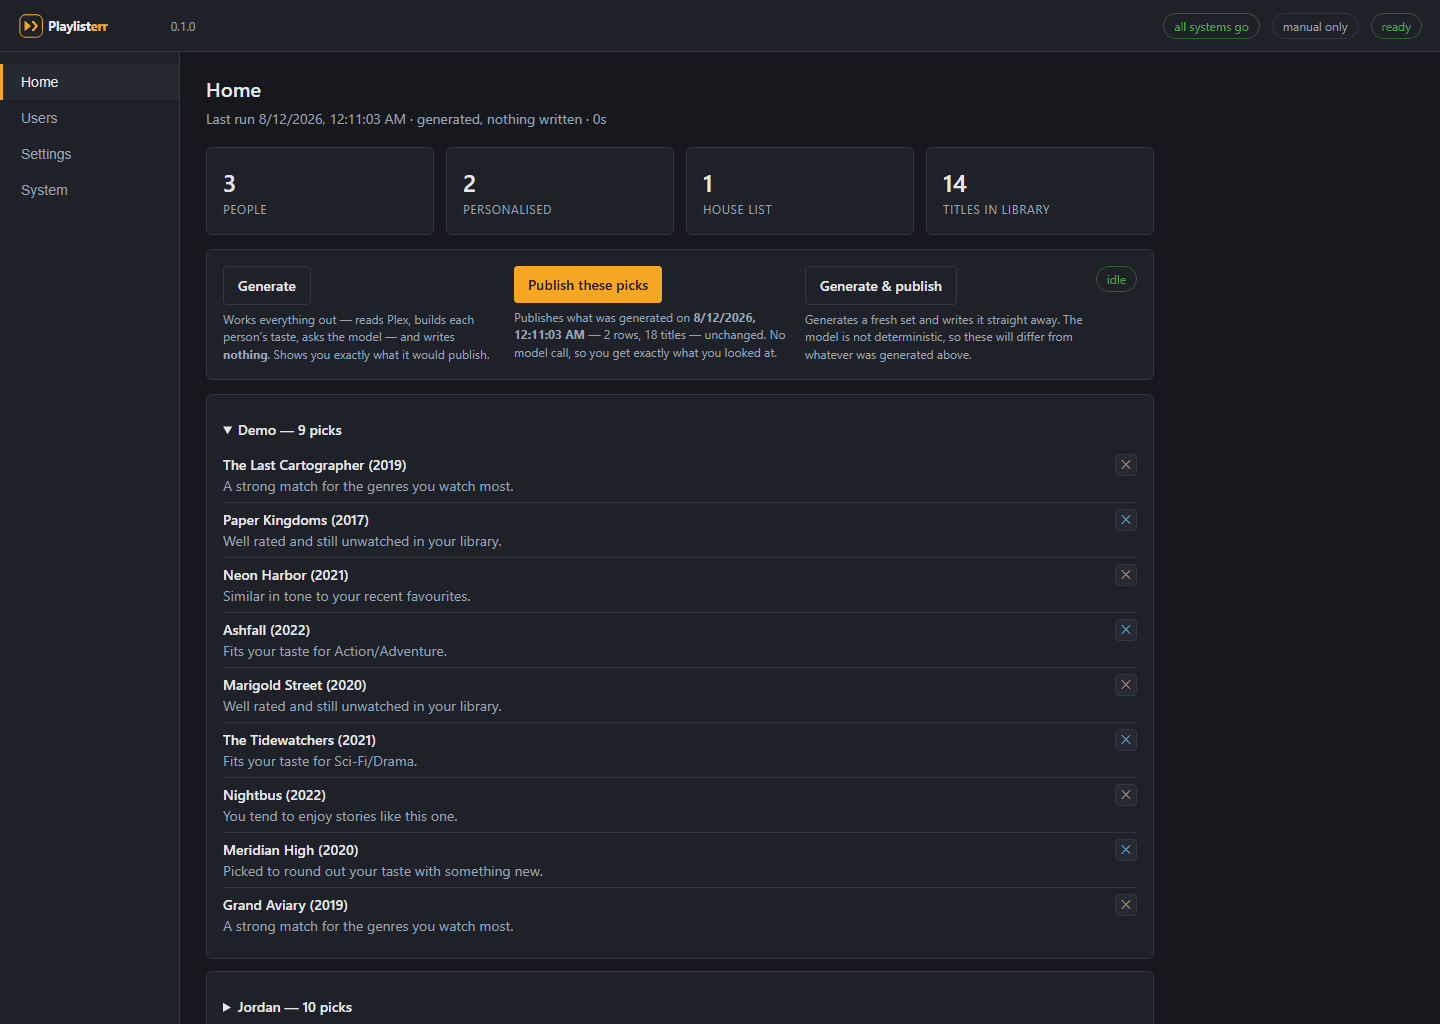
Task: Go to Users in the sidebar
Action: click(x=90, y=118)
